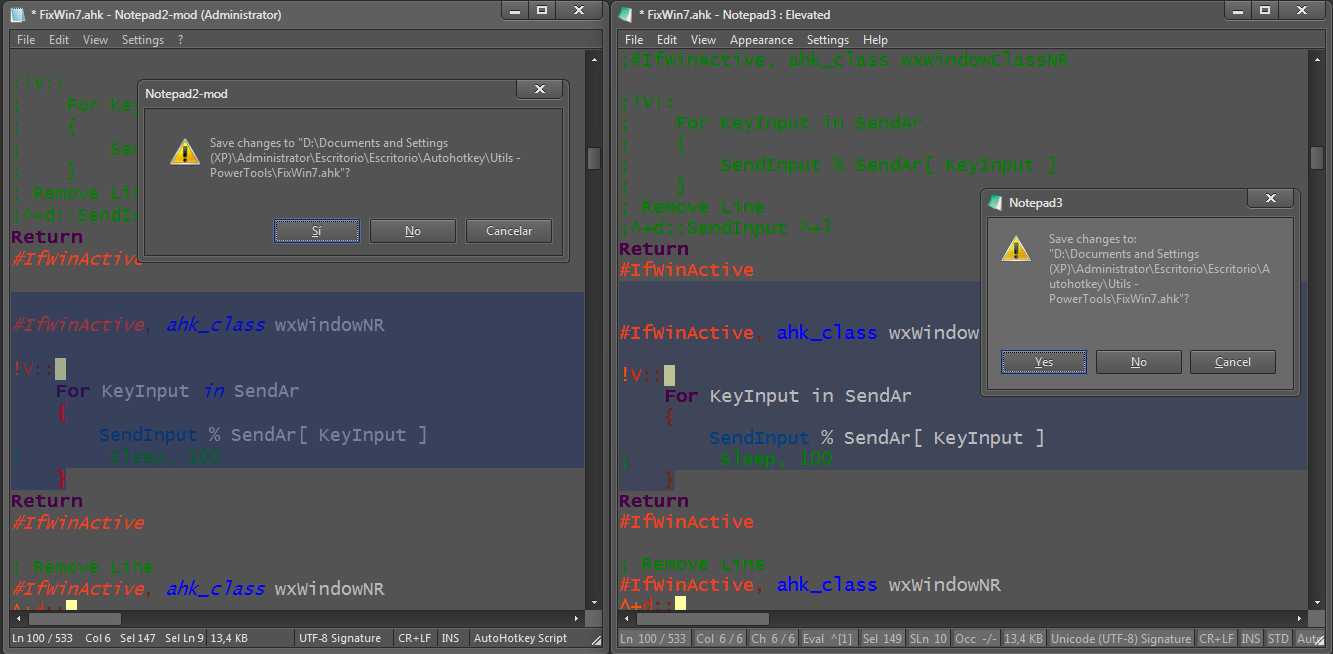This screenshot has width=1333, height=654.
Task: Open File menu in Notepad2-mod
Action: click(26, 40)
